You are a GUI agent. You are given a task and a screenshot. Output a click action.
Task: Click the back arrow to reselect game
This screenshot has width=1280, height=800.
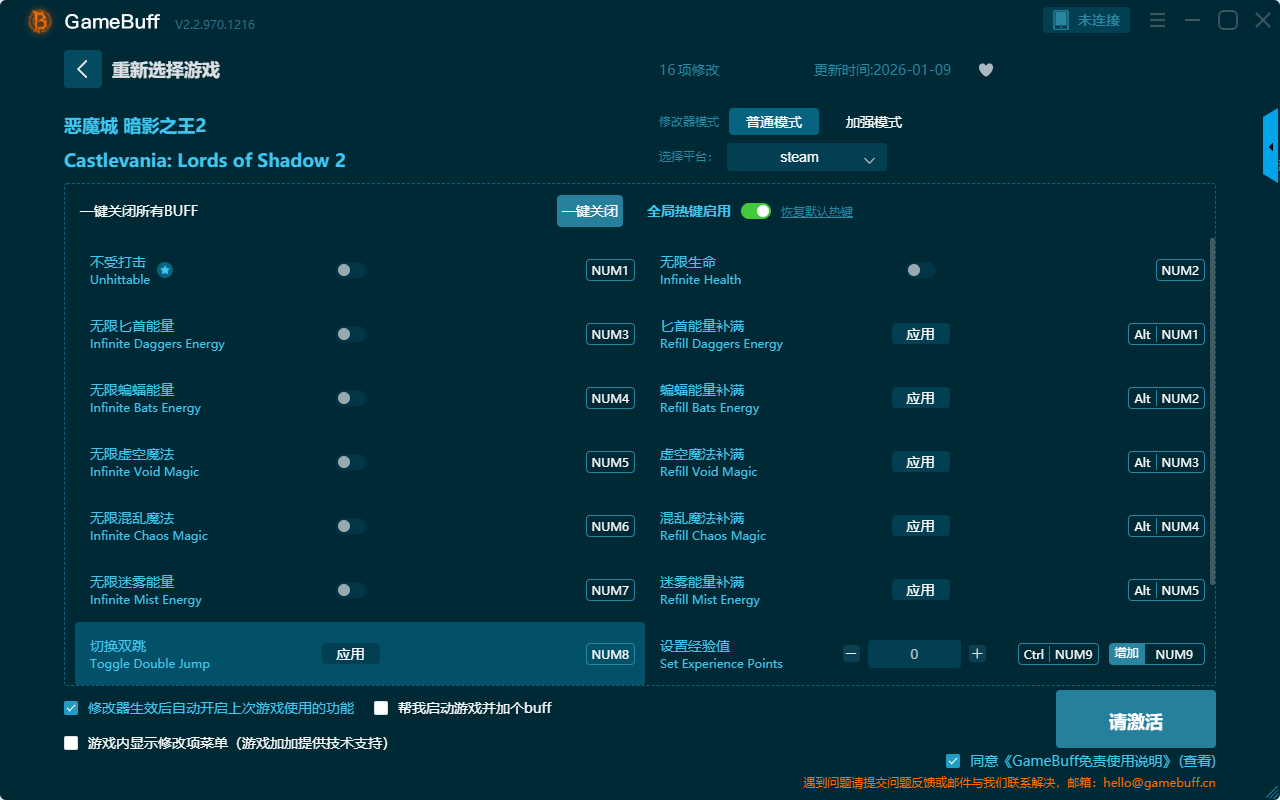(83, 69)
